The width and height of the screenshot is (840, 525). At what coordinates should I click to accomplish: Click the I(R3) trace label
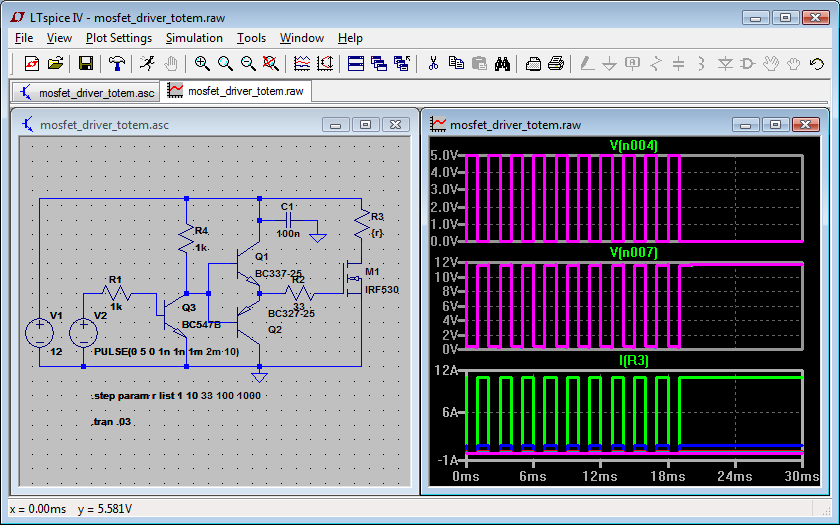click(634, 361)
